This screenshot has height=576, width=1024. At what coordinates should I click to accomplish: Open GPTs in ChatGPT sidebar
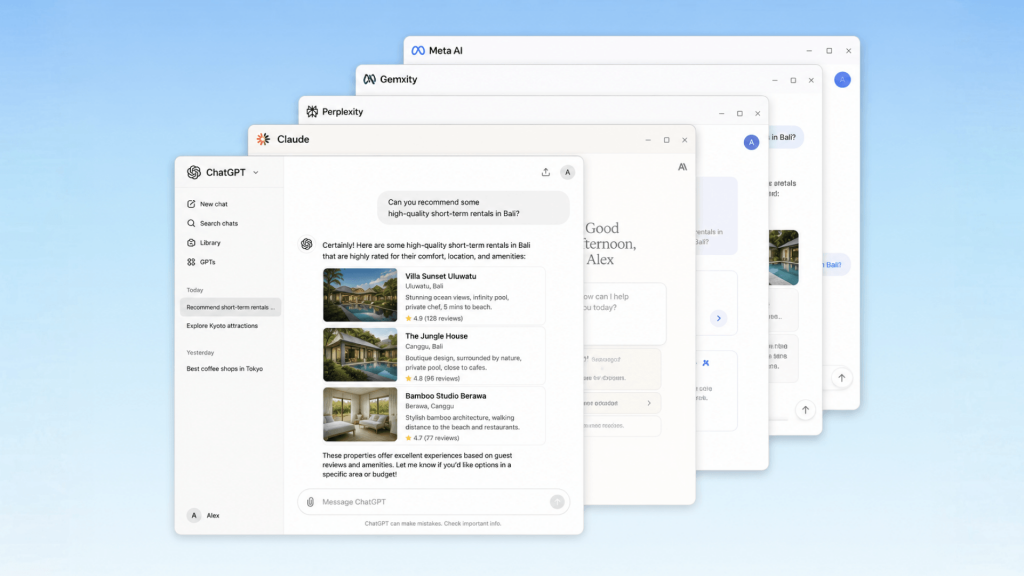(201, 262)
